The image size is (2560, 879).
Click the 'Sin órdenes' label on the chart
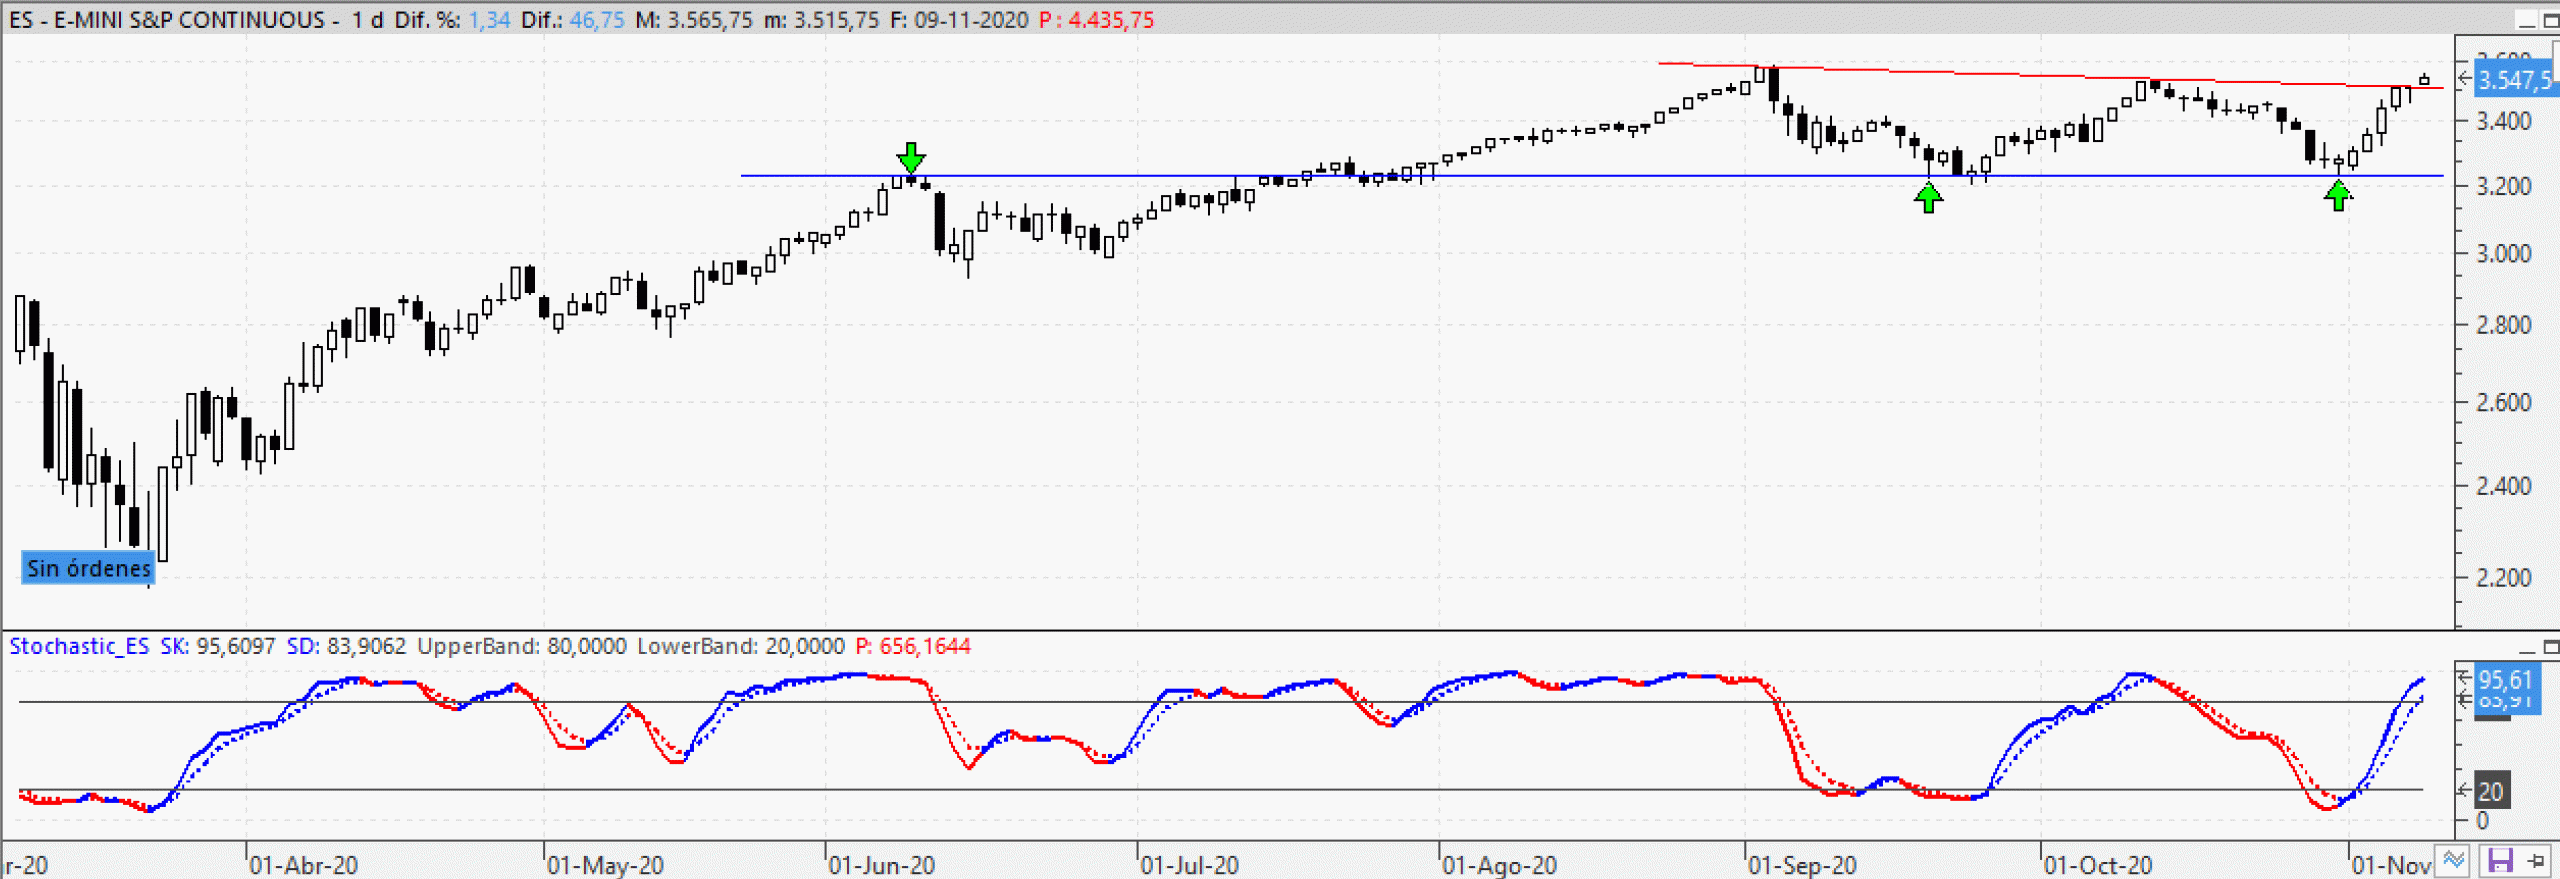click(x=88, y=568)
